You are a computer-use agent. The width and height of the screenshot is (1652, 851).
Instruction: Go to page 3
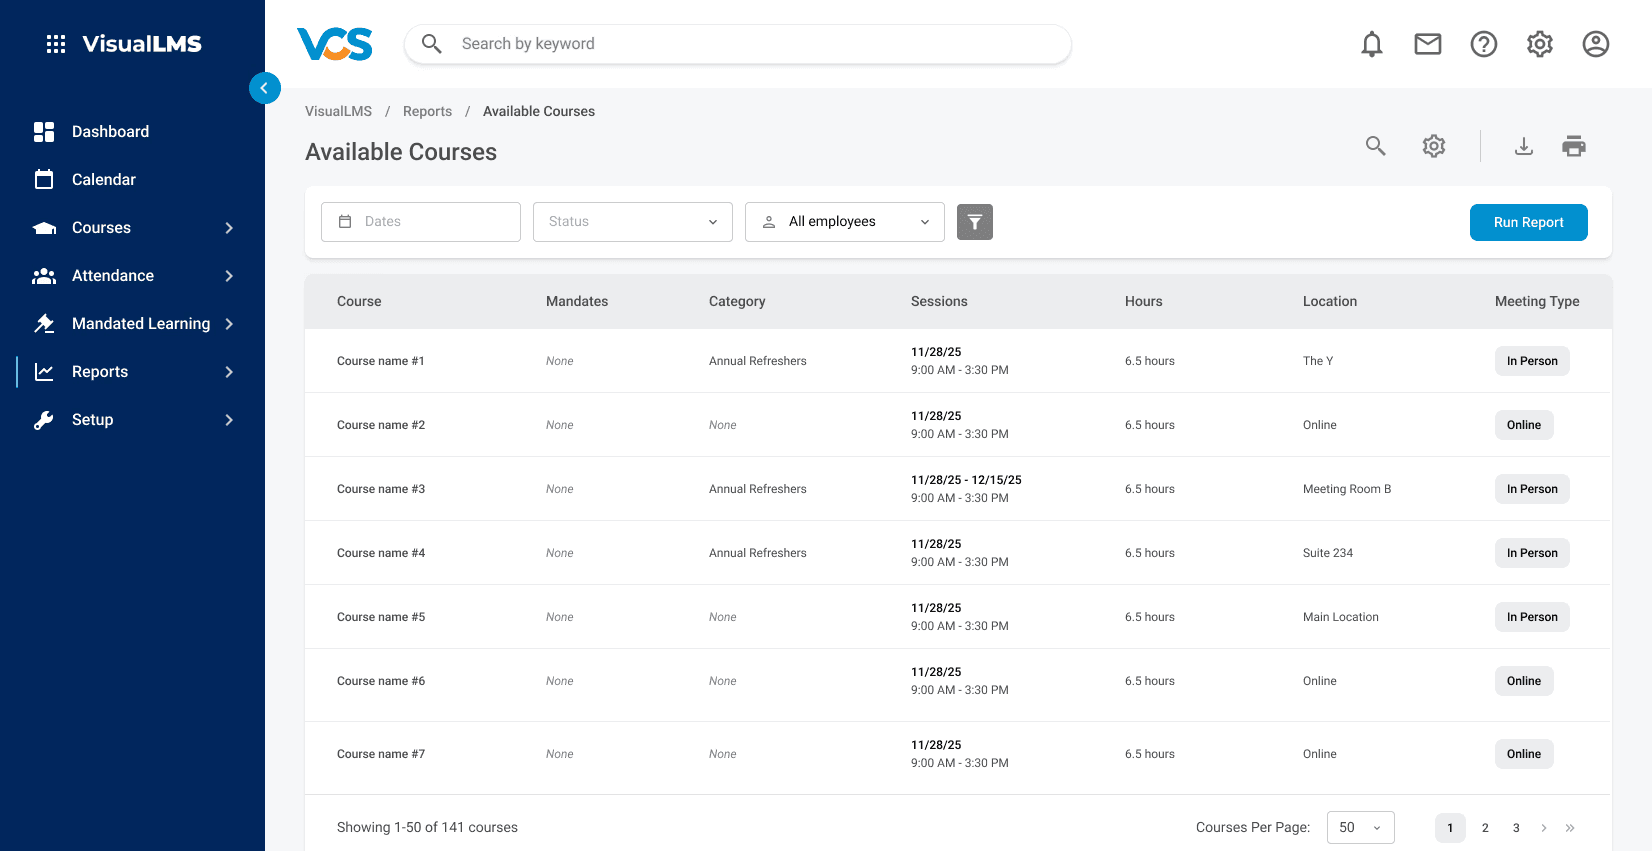coord(1516,828)
